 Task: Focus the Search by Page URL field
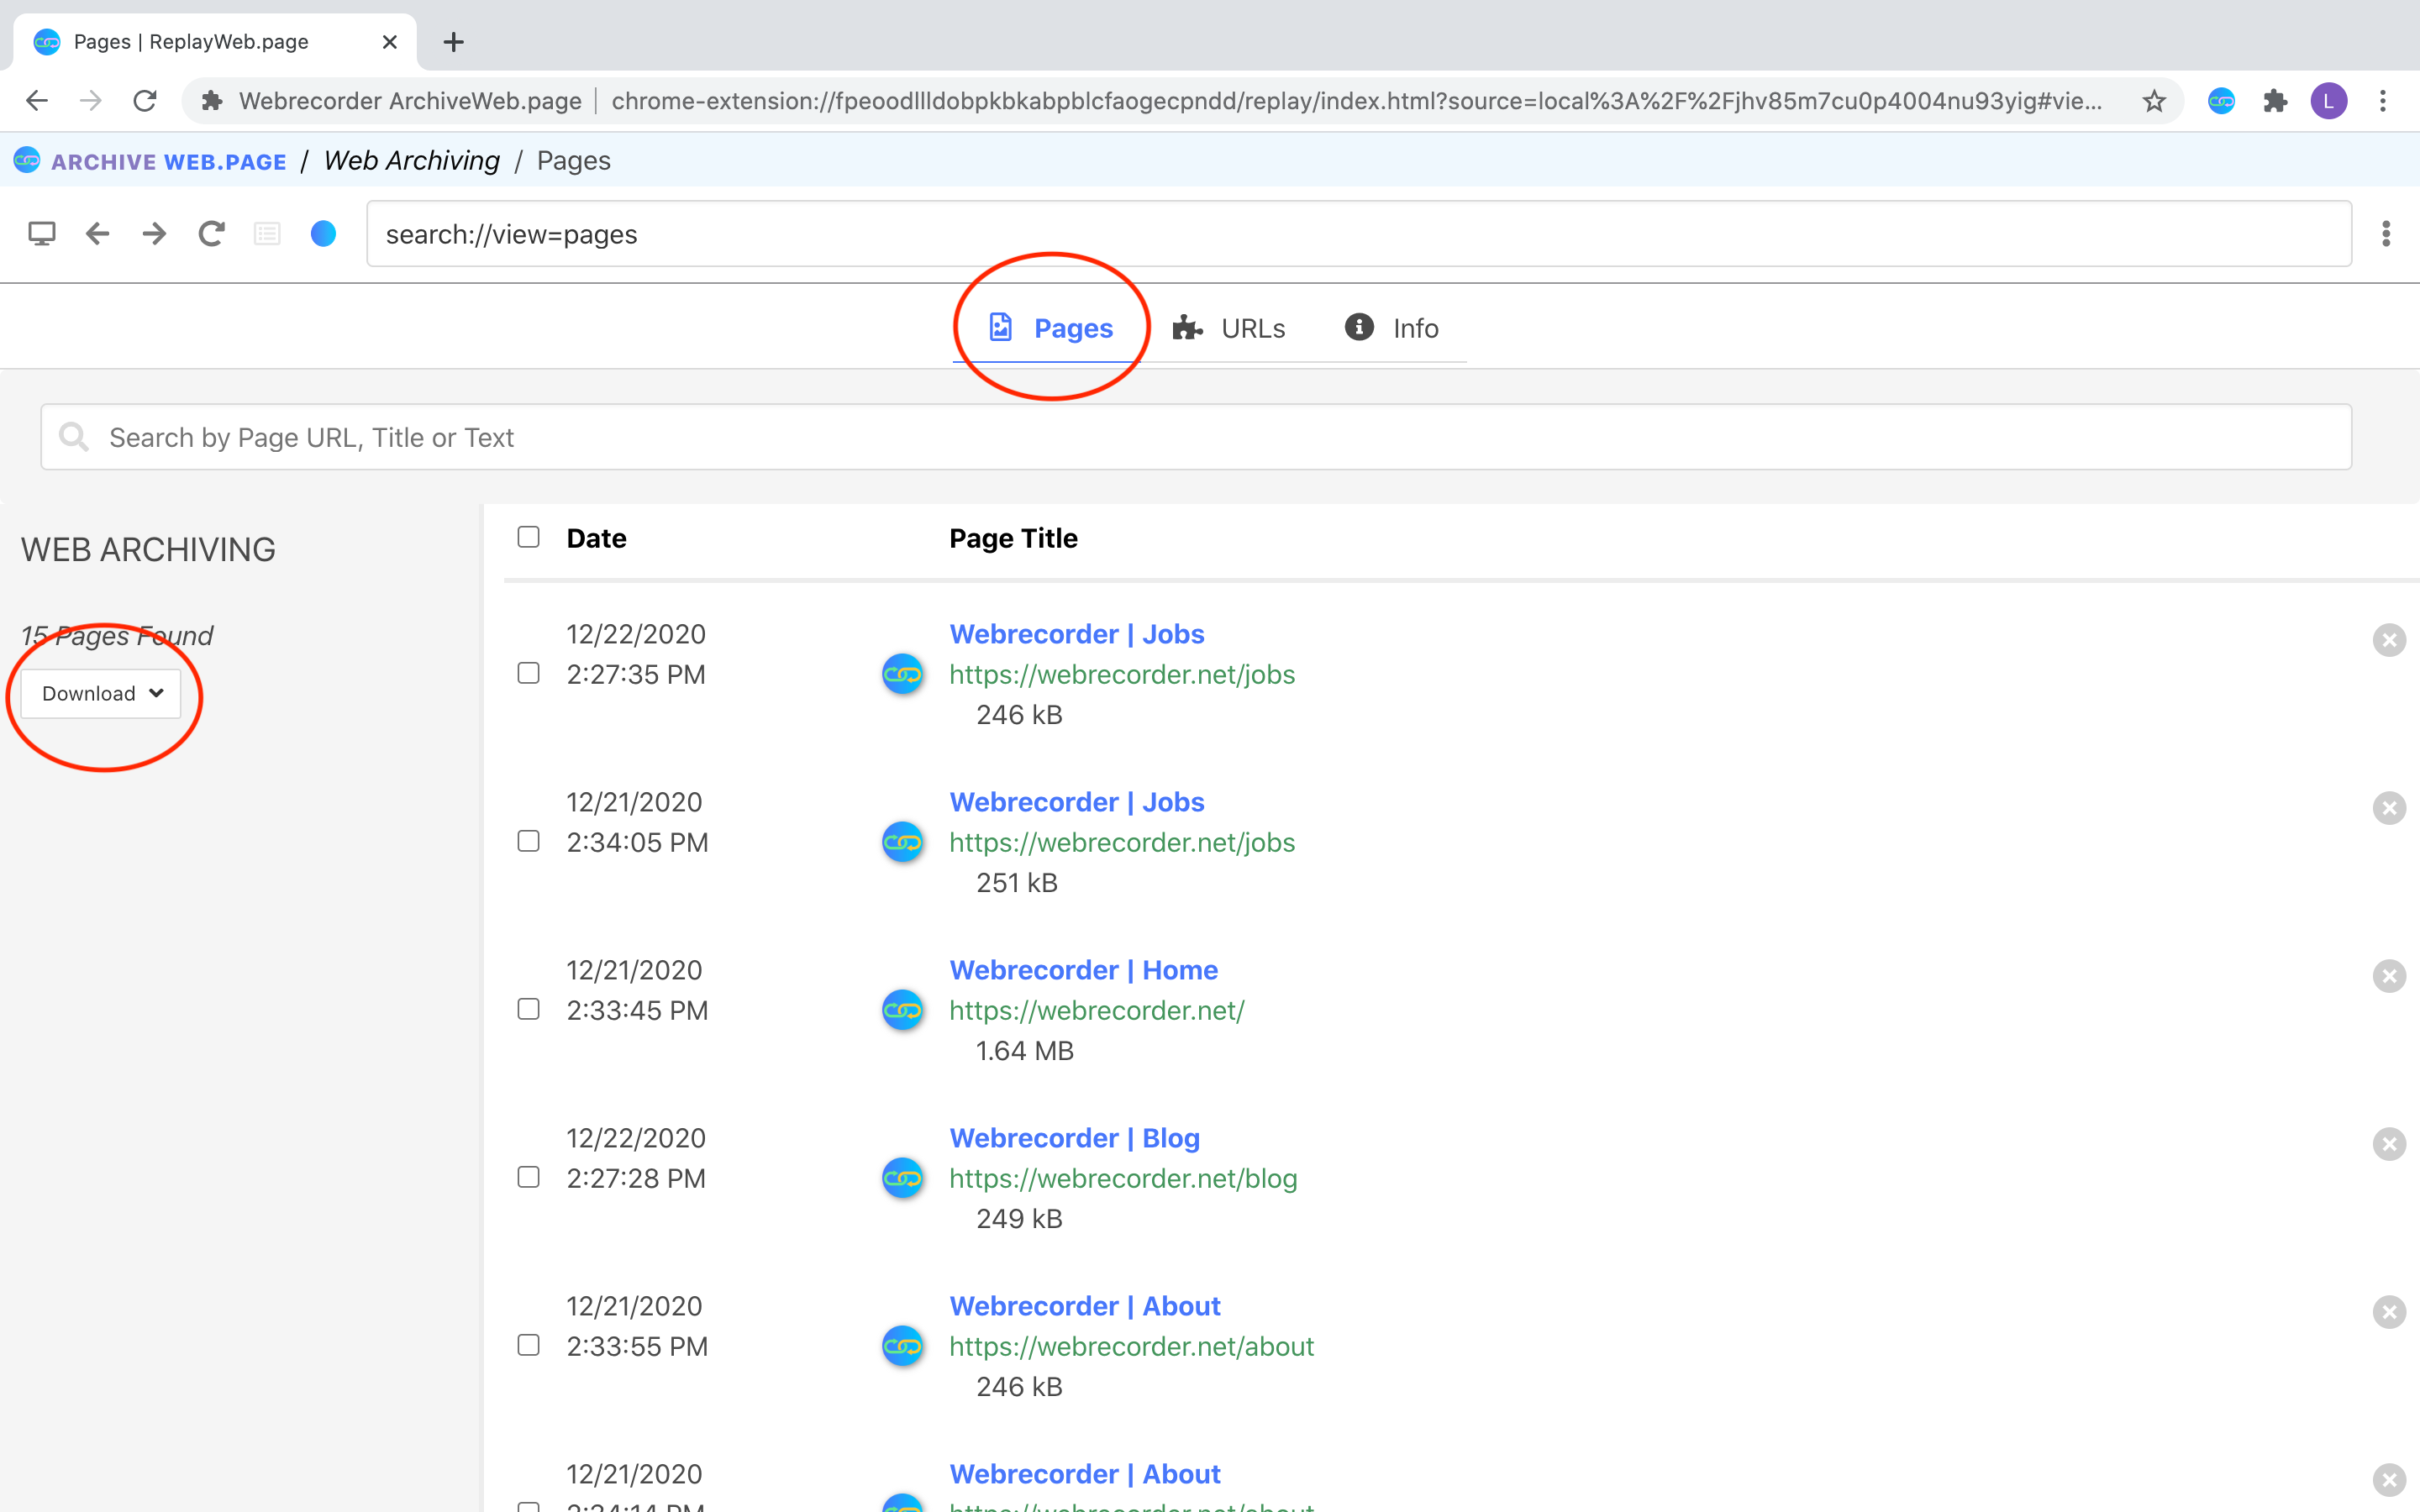tap(1196, 437)
